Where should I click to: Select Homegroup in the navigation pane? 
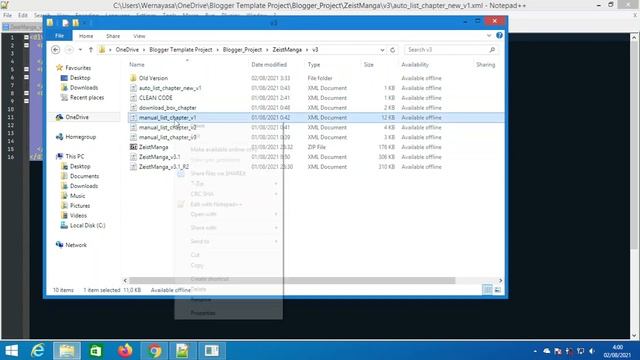point(80,137)
